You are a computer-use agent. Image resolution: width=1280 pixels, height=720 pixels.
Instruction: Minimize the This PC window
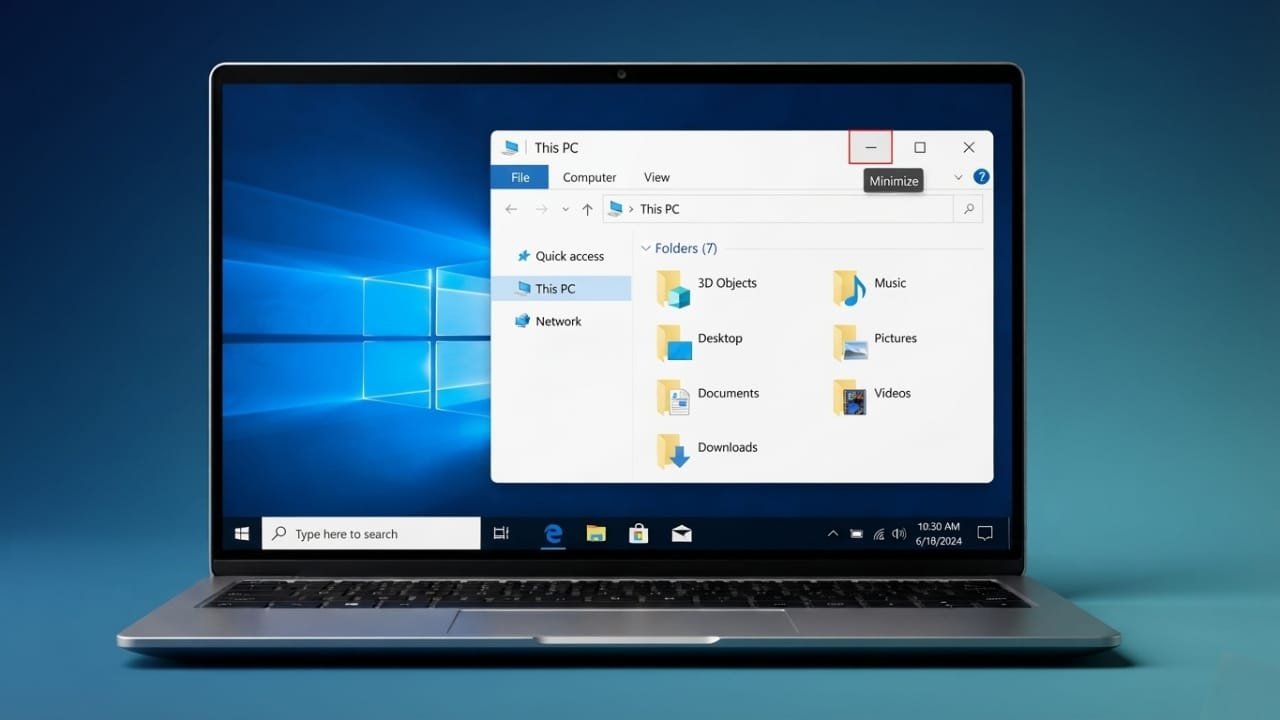870,147
